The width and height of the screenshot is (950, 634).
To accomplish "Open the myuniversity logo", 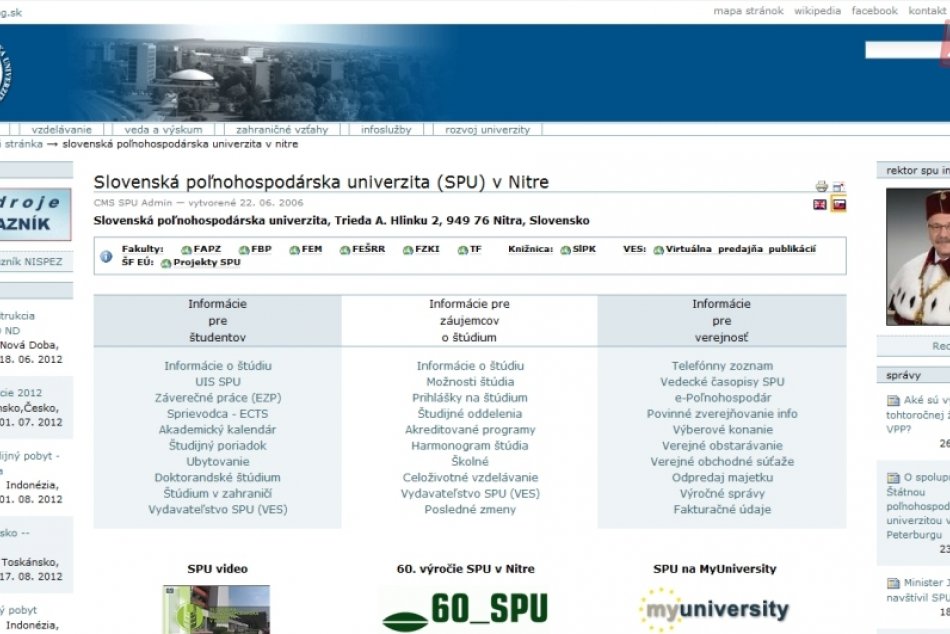I will (714, 608).
